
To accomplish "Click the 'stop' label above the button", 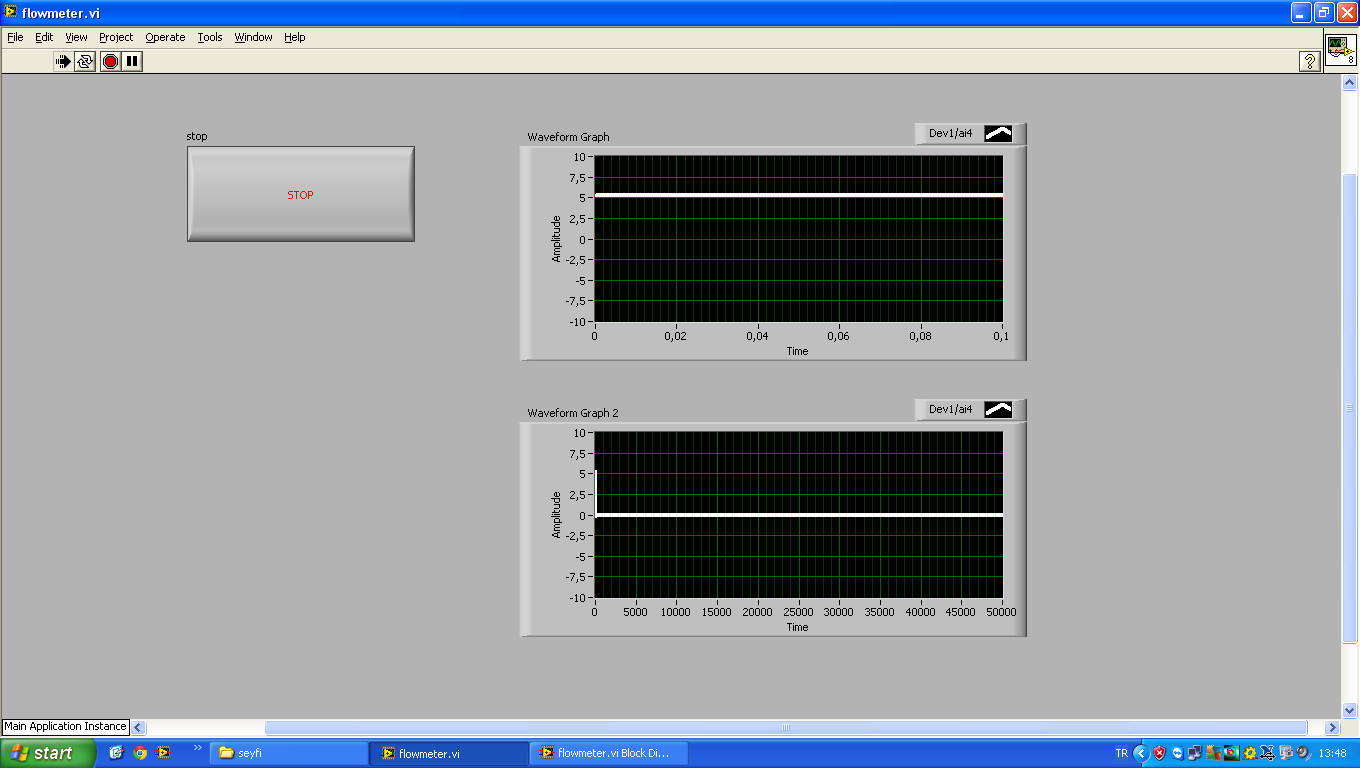I will coord(197,136).
